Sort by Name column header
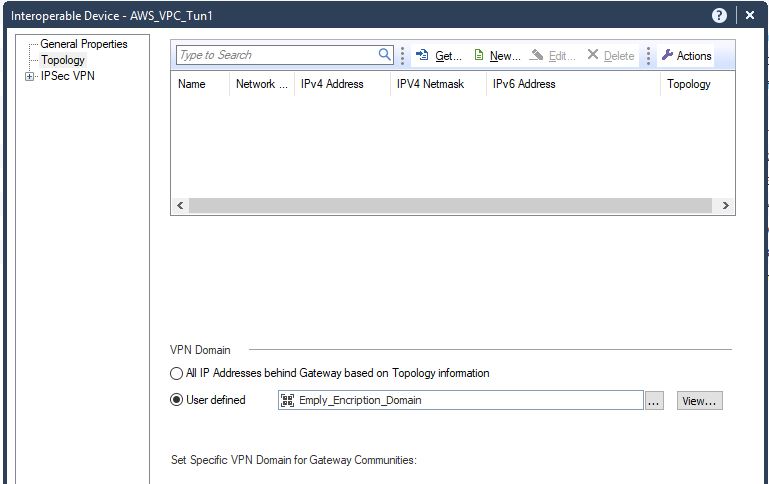This screenshot has width=769, height=484. coord(200,84)
